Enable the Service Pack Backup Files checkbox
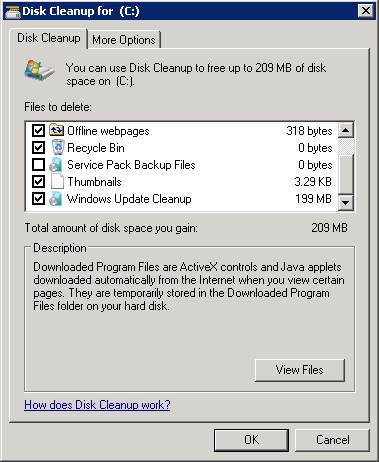 pos(38,164)
